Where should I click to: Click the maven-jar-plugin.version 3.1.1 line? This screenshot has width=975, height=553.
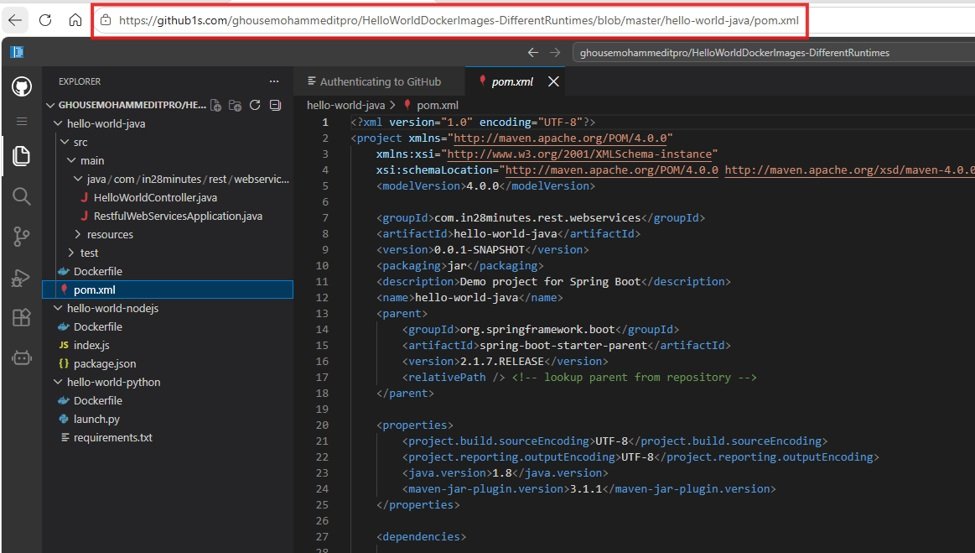(589, 489)
